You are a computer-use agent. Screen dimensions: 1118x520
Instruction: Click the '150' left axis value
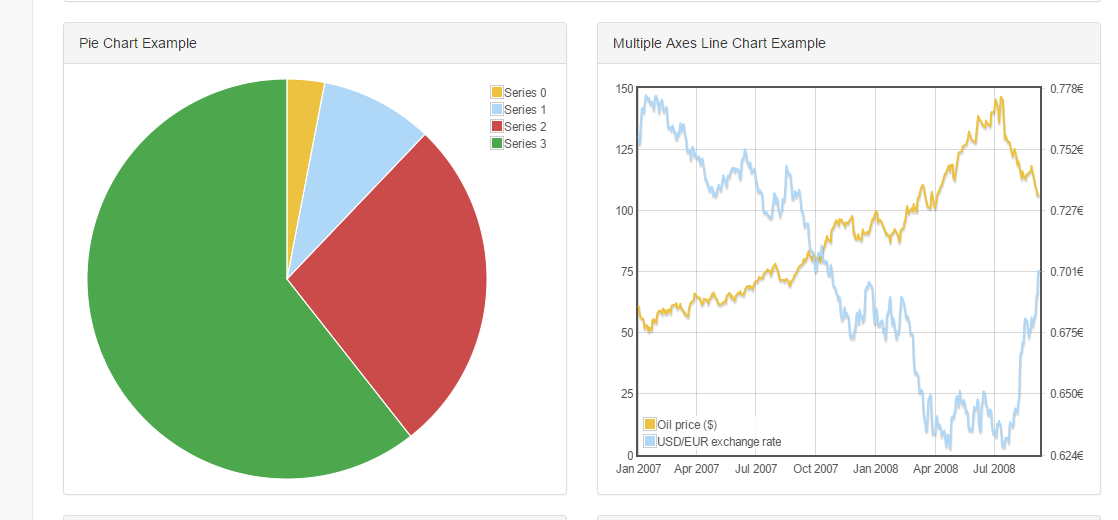coord(625,88)
